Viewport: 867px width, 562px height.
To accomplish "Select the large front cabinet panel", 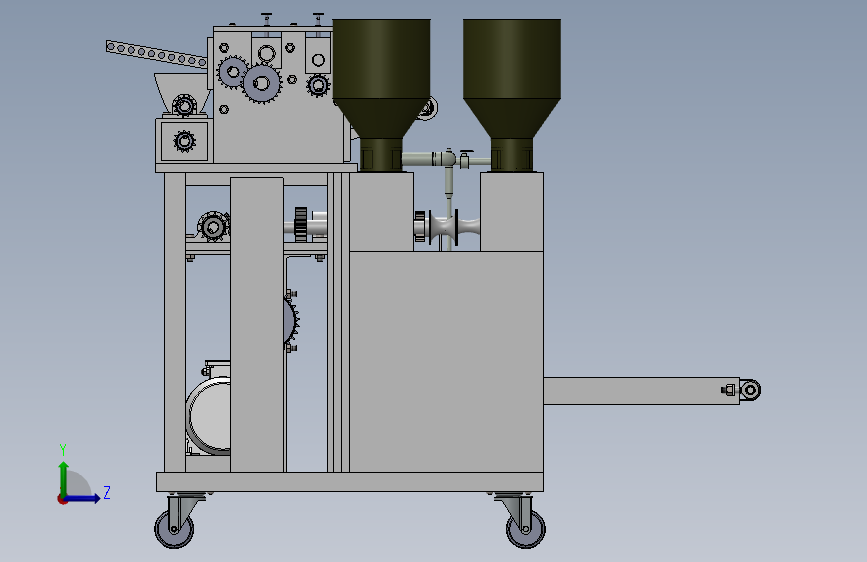I will click(446, 362).
